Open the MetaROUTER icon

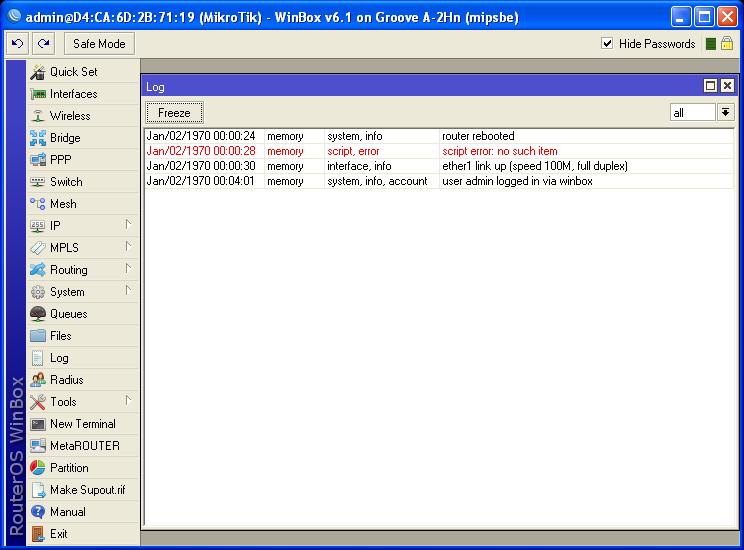click(38, 446)
